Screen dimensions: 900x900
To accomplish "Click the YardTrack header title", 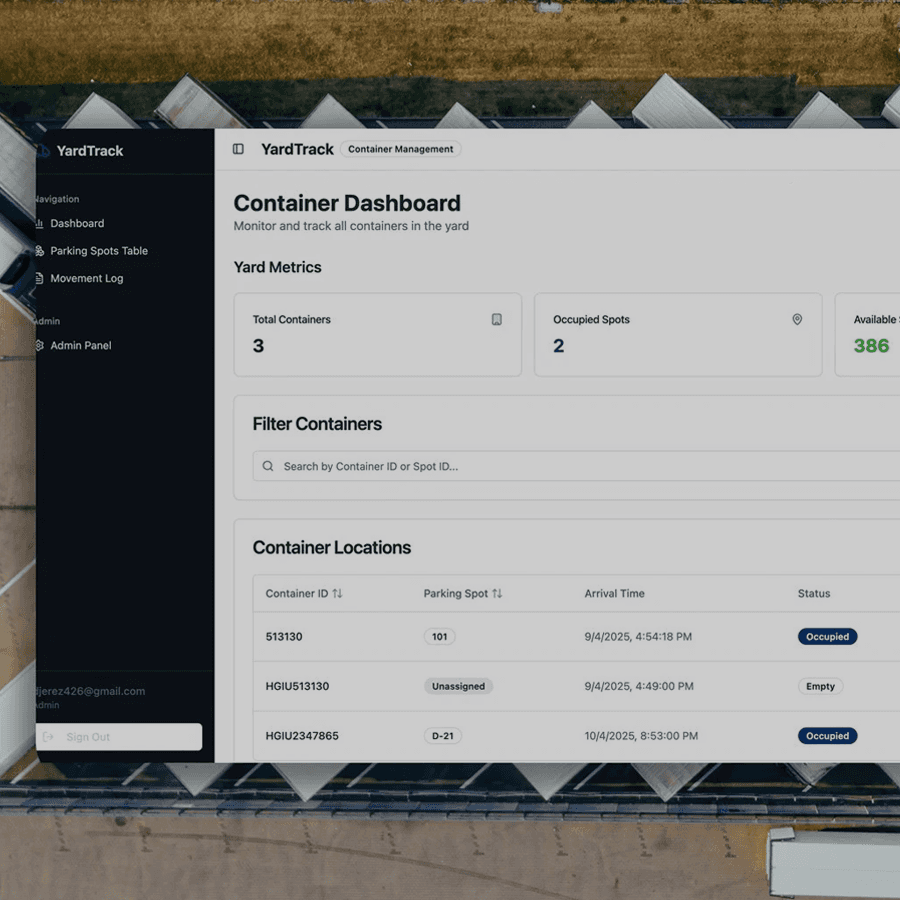I will [297, 149].
